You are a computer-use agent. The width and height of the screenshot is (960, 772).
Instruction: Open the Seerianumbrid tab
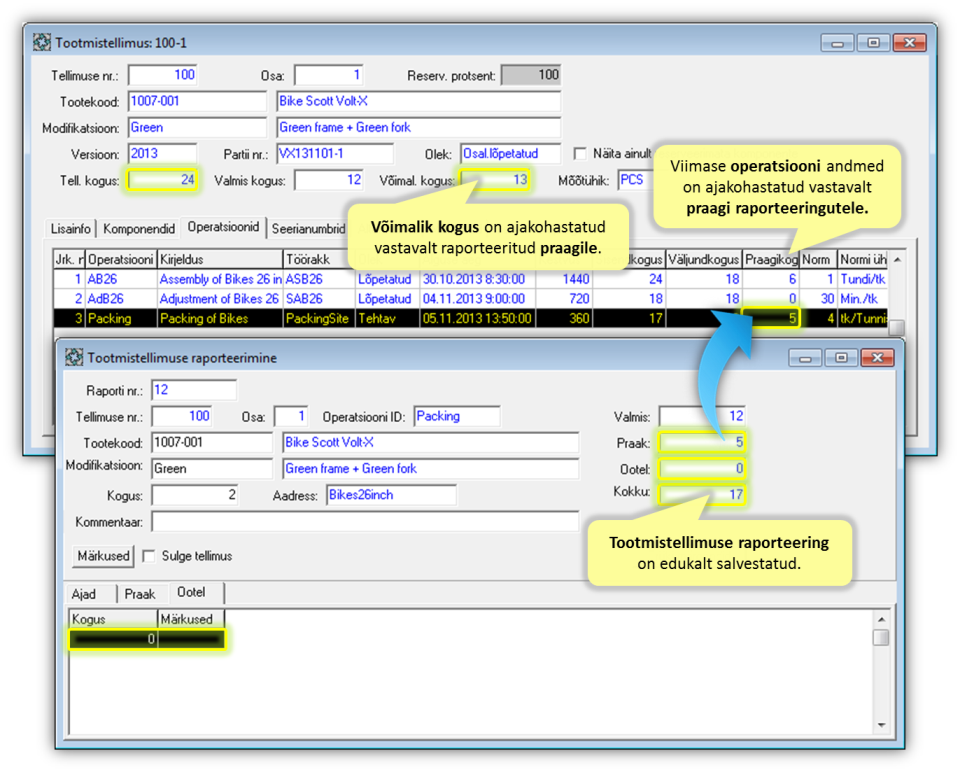[309, 228]
